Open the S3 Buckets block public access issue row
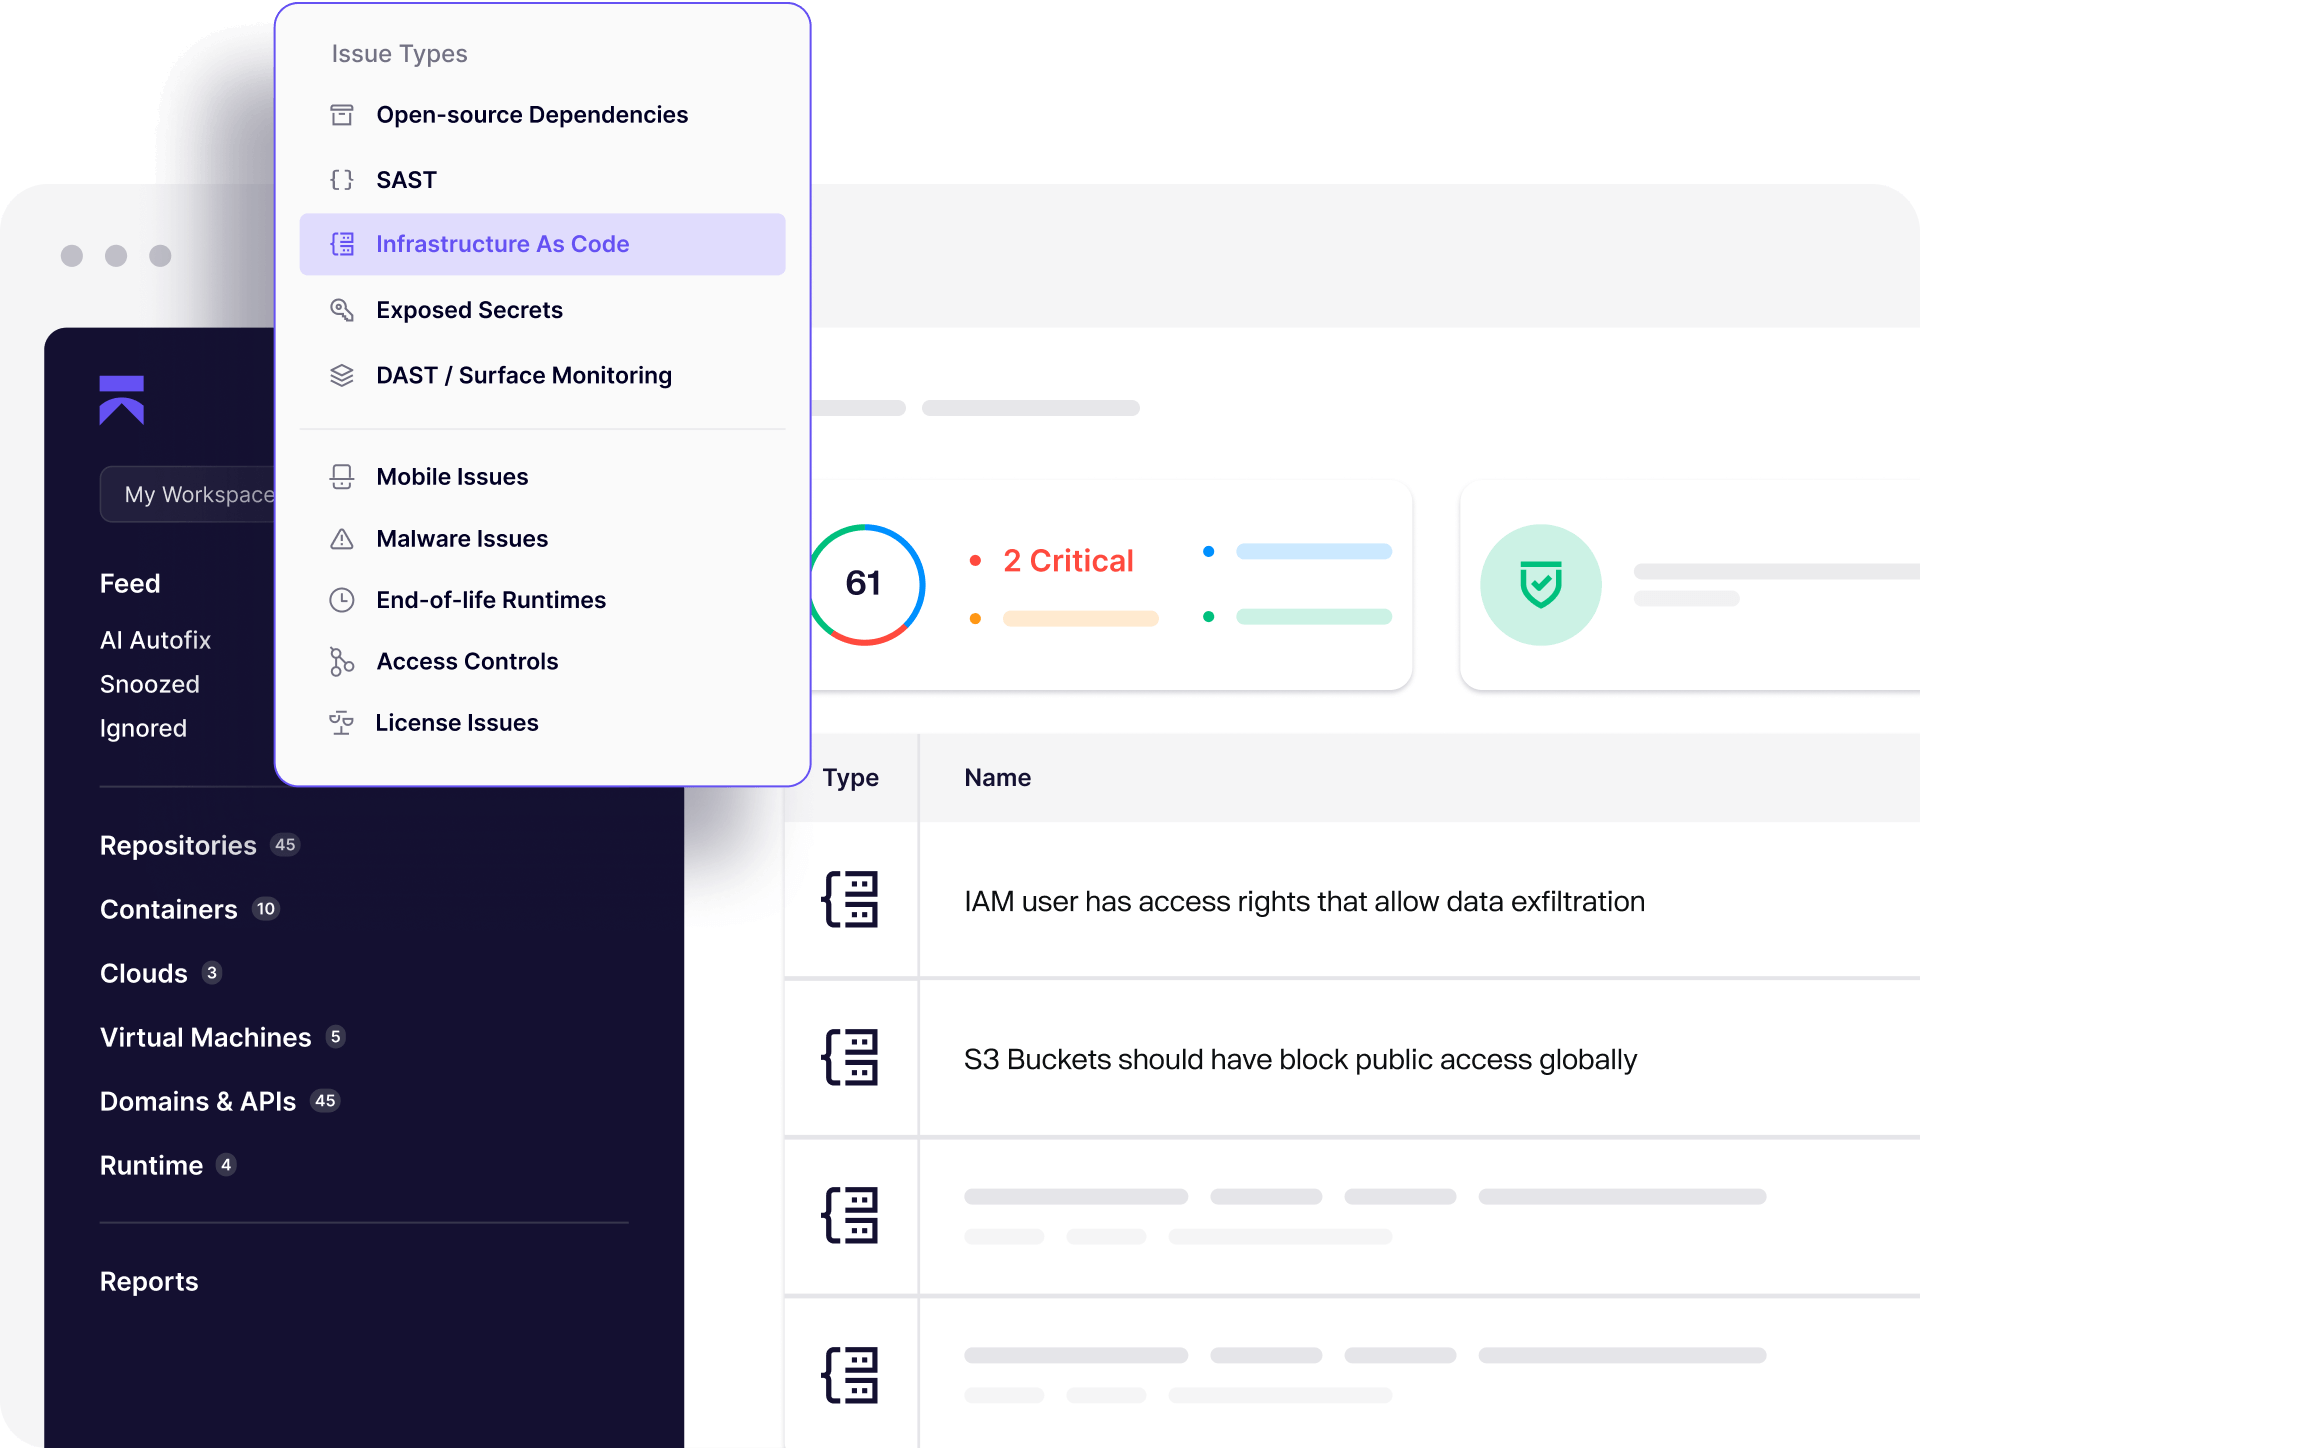Screen dimensions: 2323x1449 (1300, 1059)
